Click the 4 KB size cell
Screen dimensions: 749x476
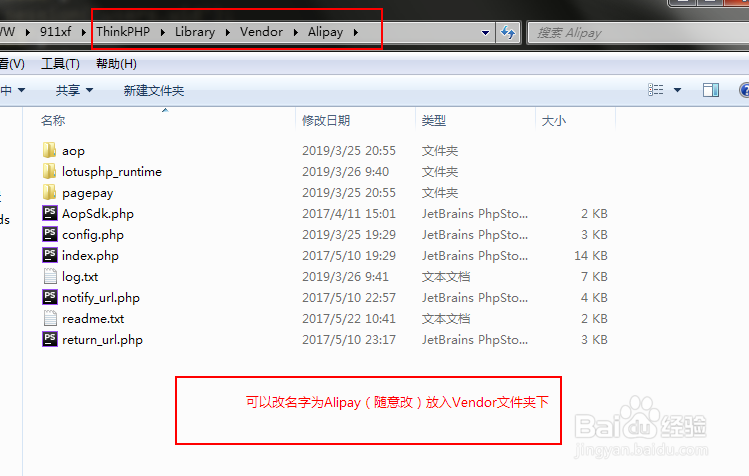tap(594, 298)
